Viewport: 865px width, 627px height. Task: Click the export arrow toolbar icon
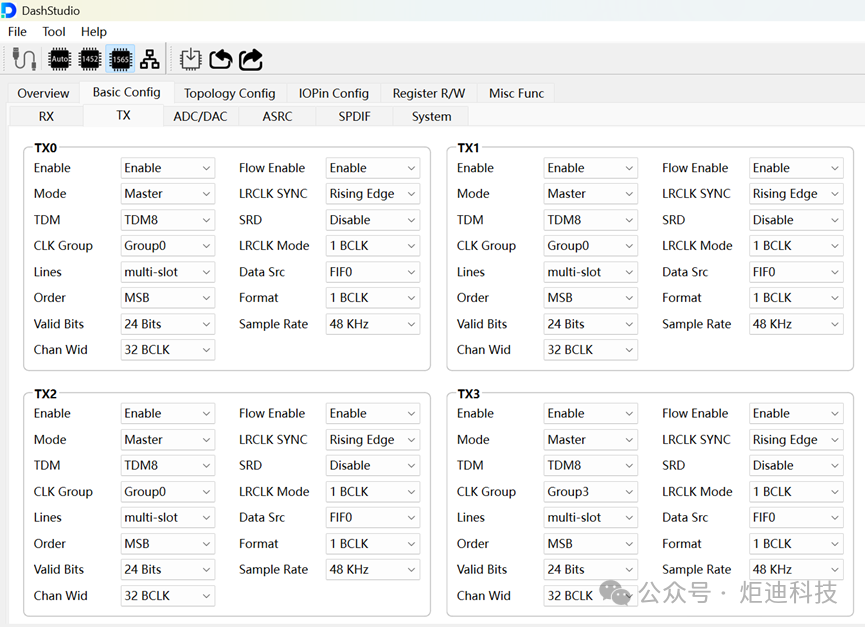click(251, 59)
